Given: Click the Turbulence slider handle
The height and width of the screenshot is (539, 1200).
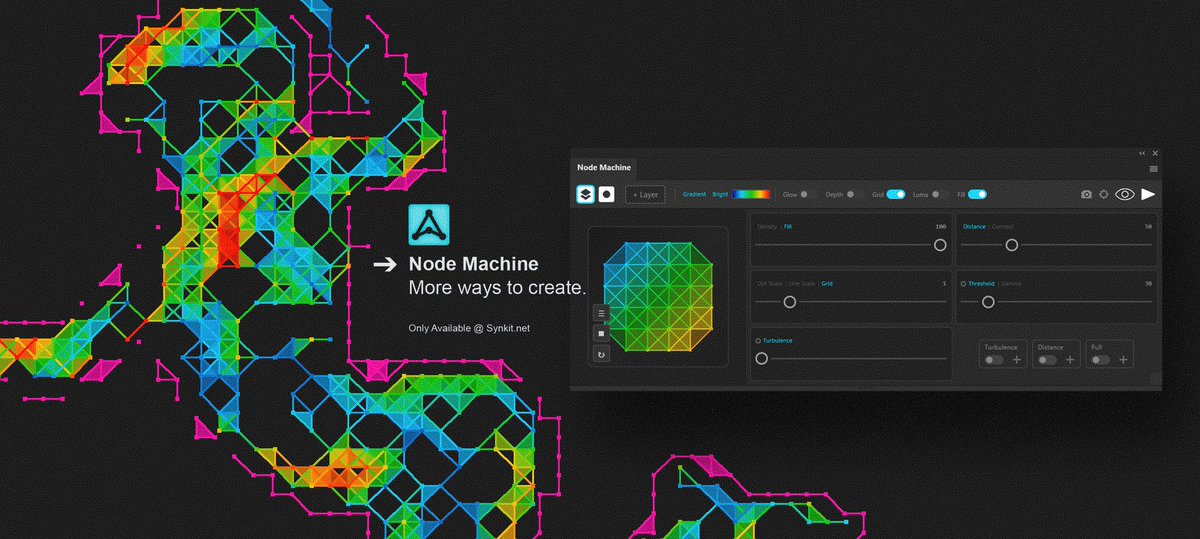Looking at the screenshot, I should [x=761, y=358].
